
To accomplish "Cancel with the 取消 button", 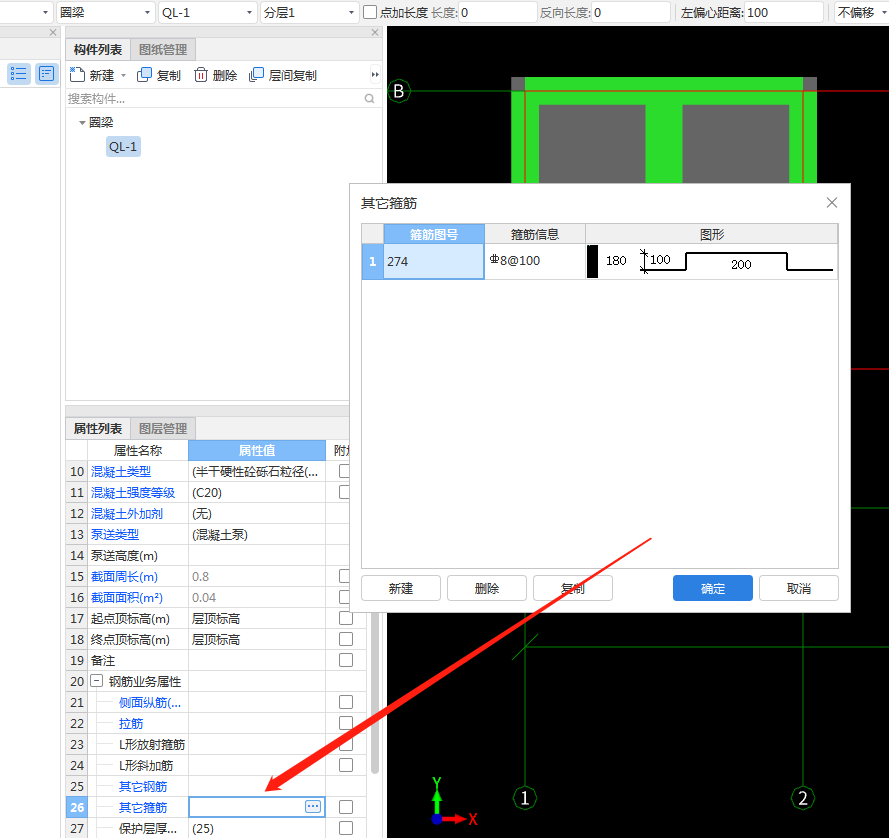I will 798,588.
